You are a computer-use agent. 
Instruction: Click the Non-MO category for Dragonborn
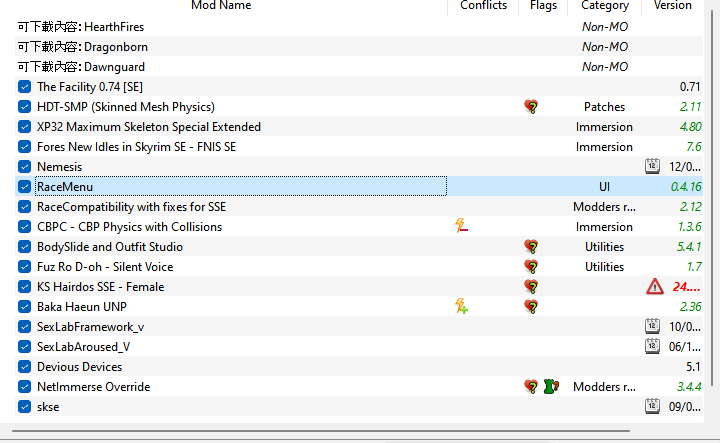(x=604, y=47)
